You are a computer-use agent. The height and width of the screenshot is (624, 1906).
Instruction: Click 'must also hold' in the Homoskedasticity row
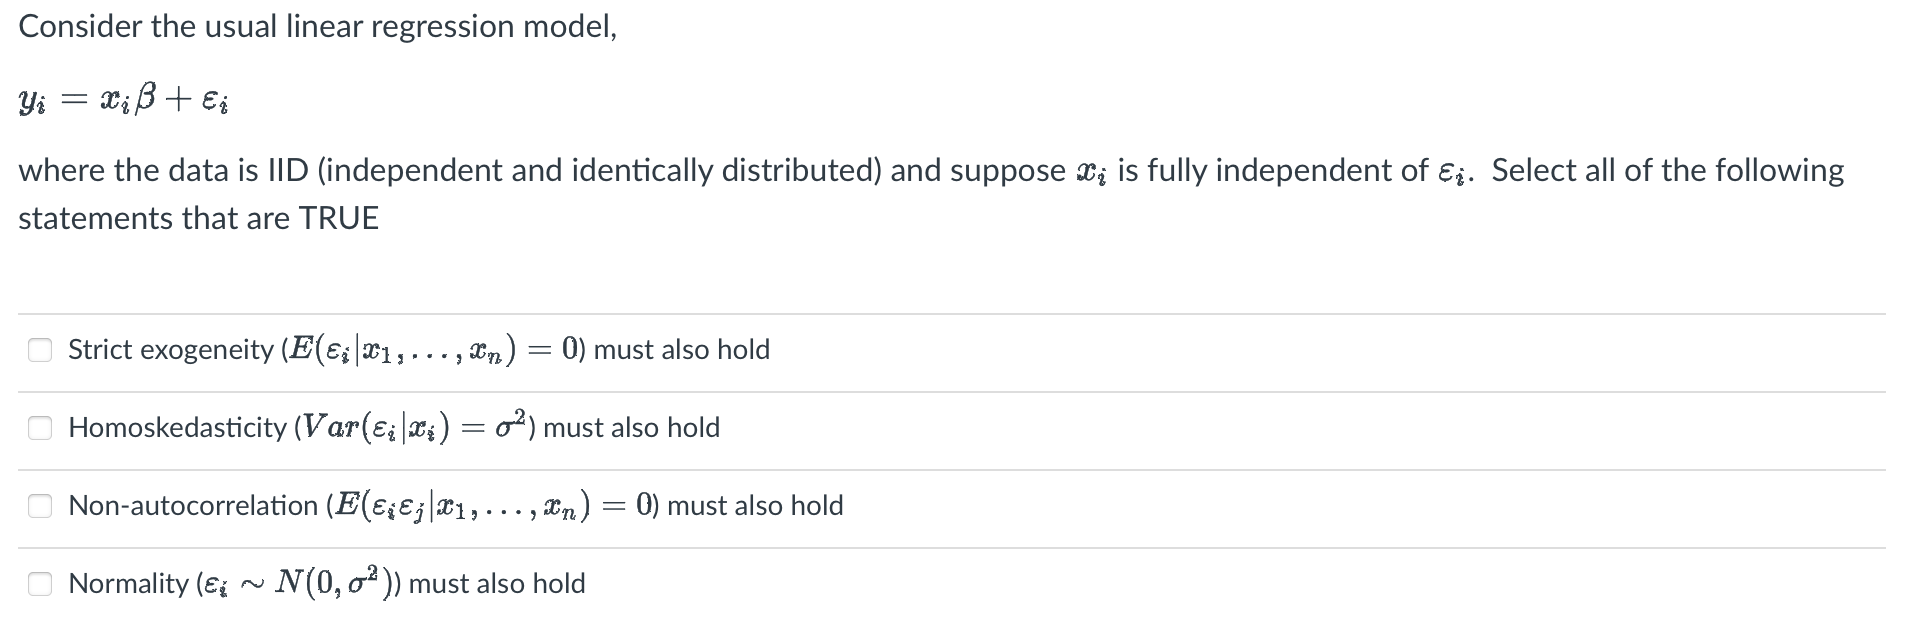pos(632,428)
